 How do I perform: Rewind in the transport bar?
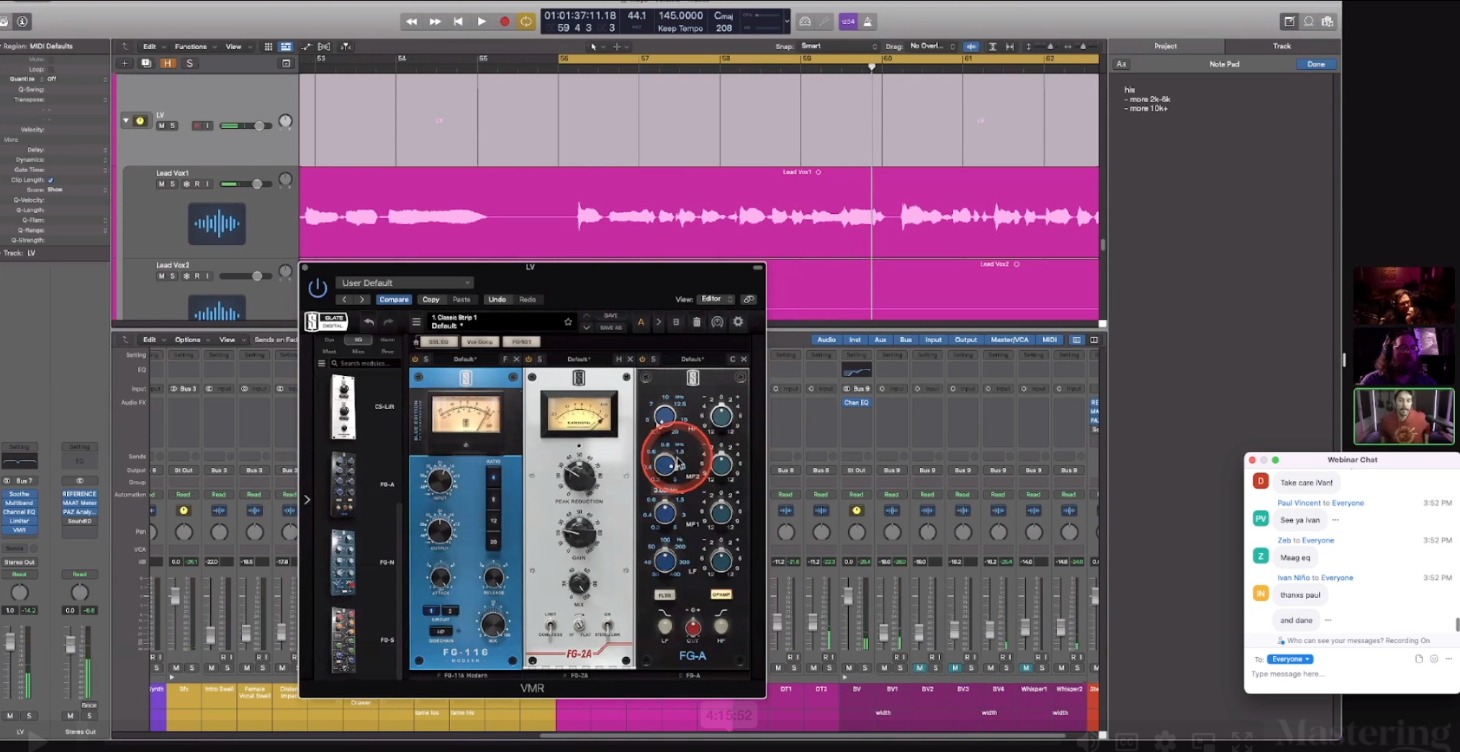(412, 21)
